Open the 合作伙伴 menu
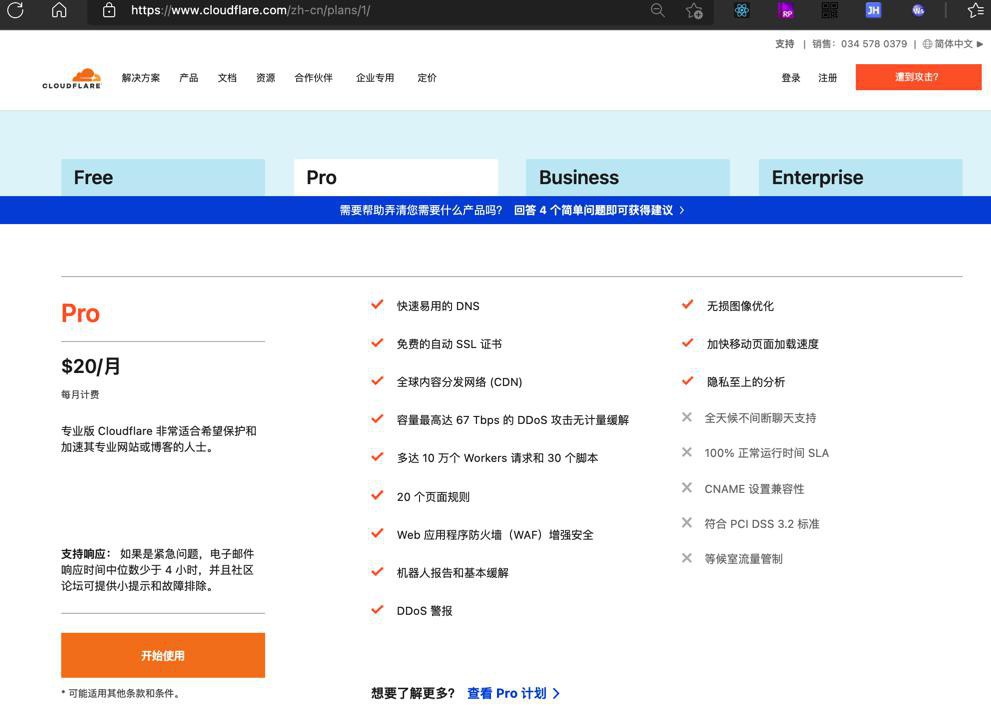Screen dimensions: 991x710 (313, 78)
